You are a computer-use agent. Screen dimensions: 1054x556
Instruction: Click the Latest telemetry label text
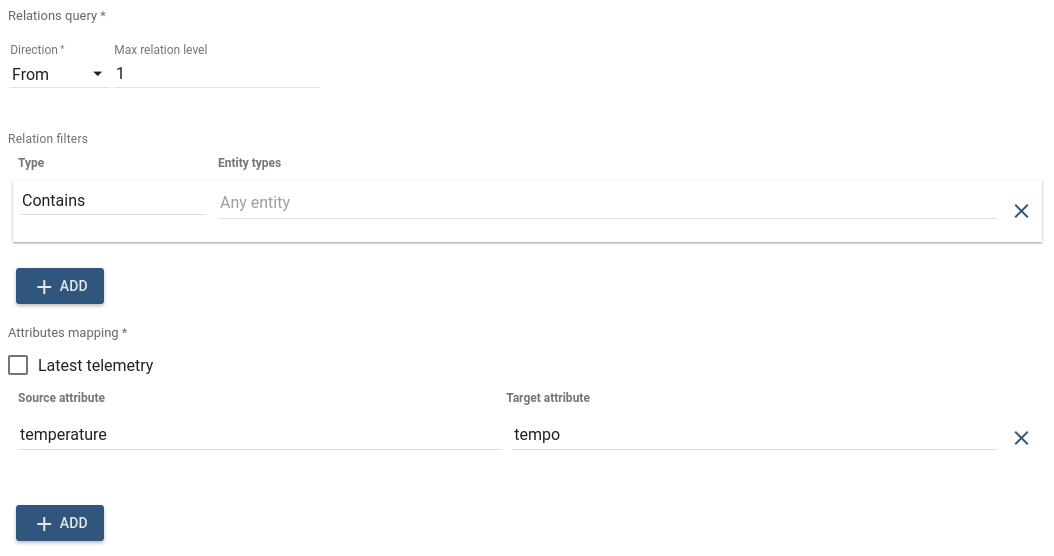click(95, 365)
